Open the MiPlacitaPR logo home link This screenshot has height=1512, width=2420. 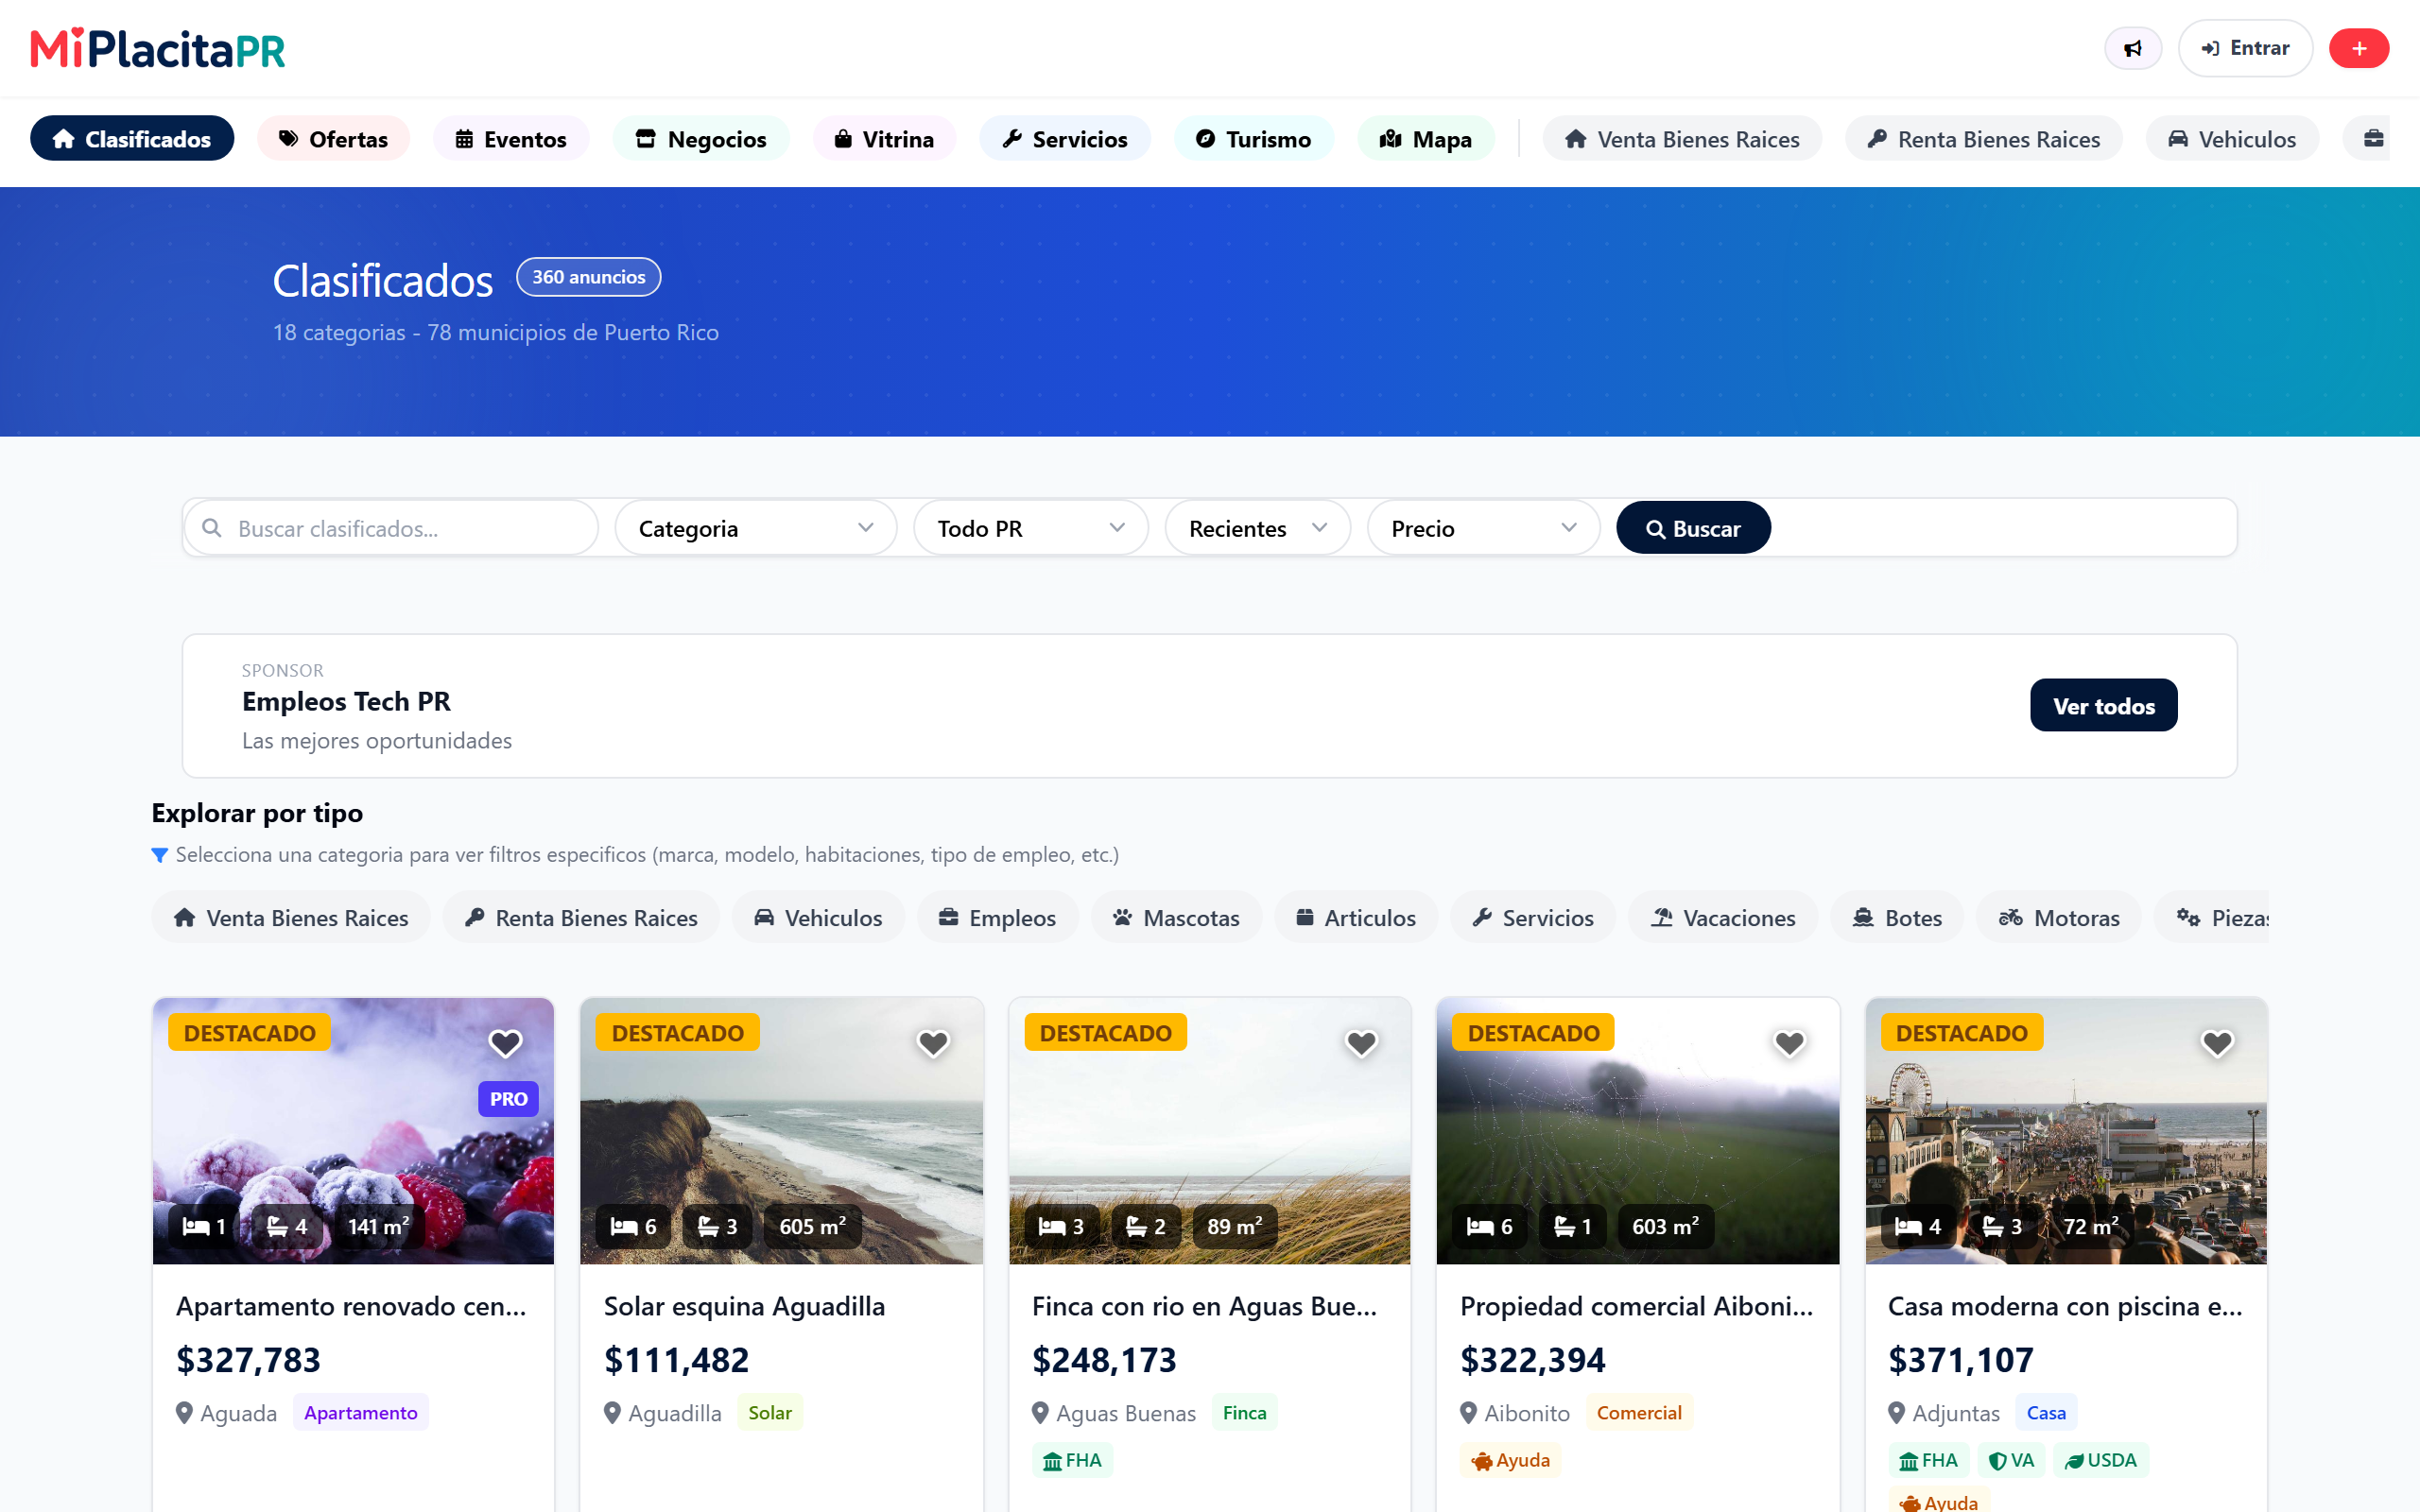coord(158,48)
